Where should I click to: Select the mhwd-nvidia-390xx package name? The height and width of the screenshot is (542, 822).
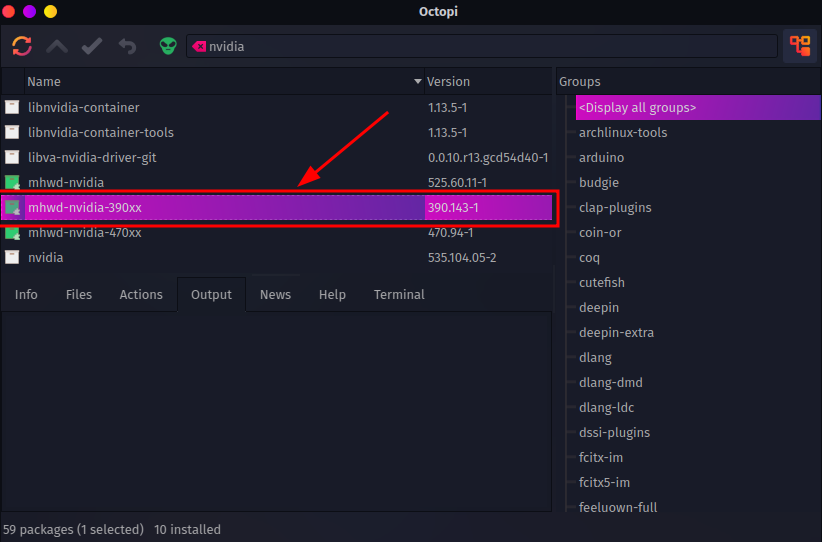[85, 208]
